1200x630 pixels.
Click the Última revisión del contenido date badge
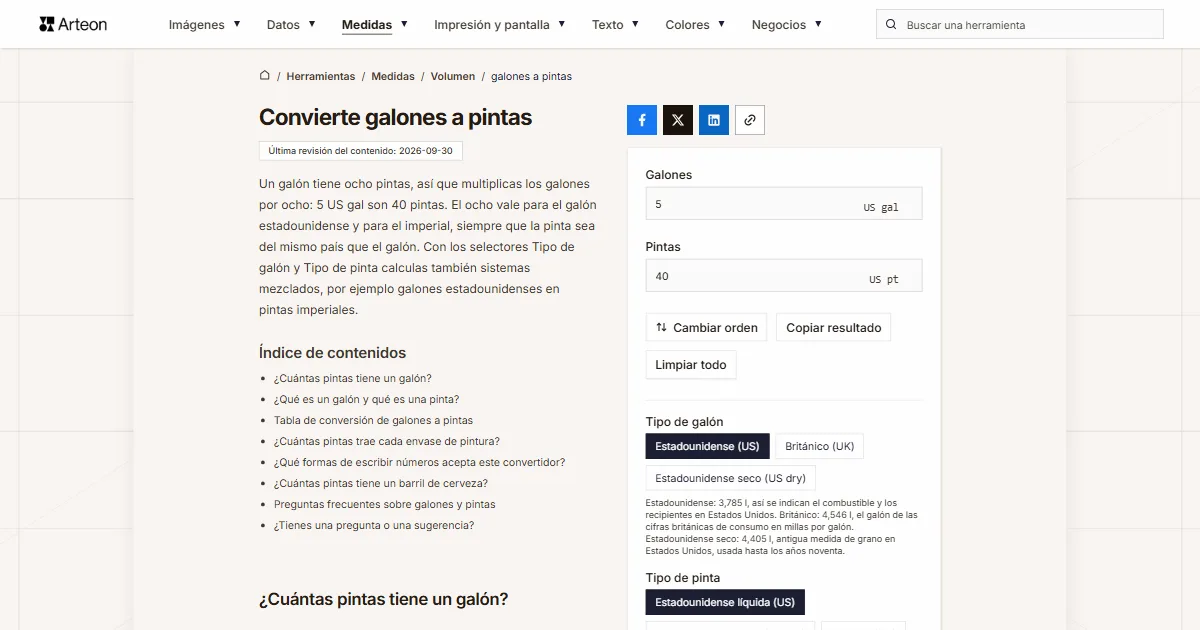tap(361, 151)
